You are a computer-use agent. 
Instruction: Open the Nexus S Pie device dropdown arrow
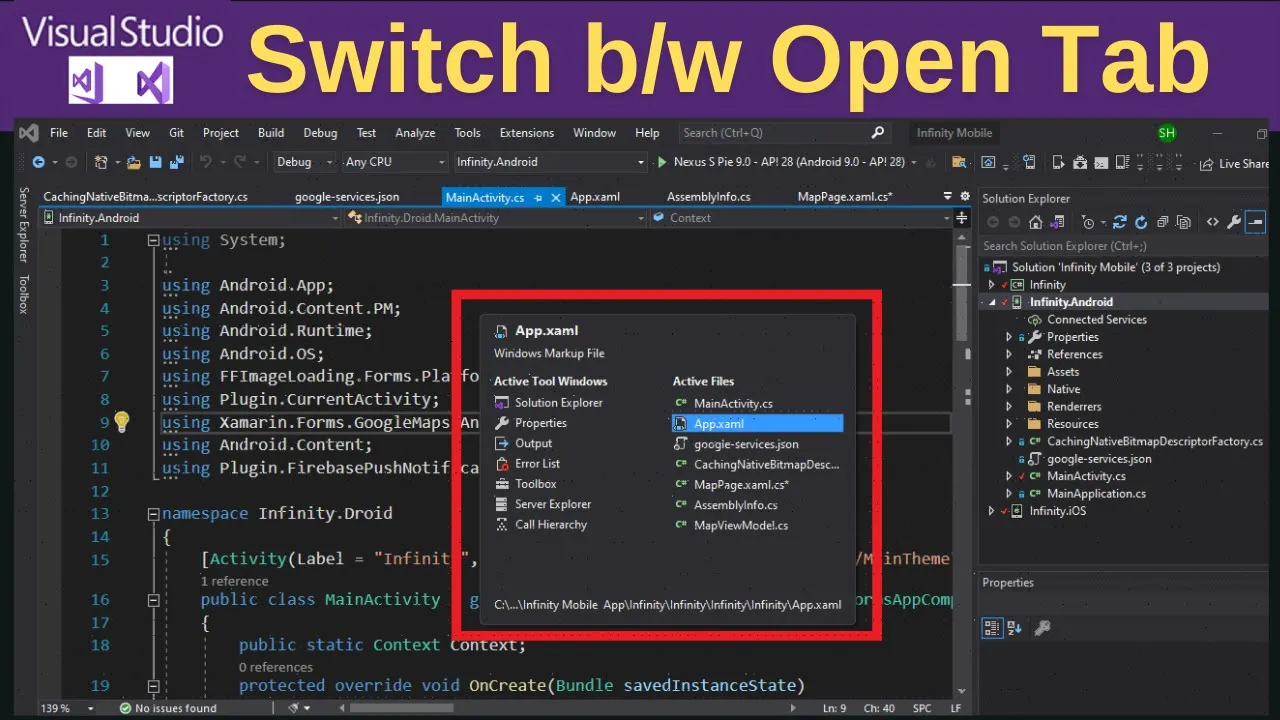point(912,162)
